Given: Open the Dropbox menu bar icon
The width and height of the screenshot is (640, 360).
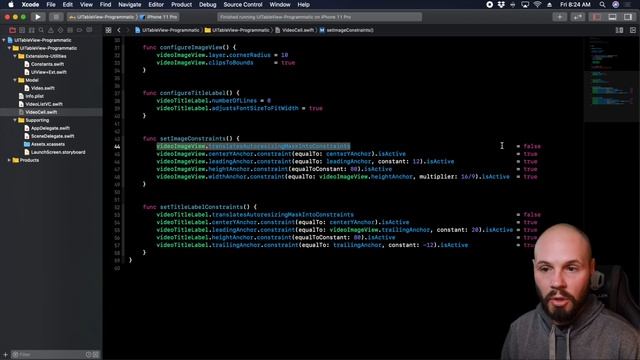Looking at the screenshot, I should 501,4.
